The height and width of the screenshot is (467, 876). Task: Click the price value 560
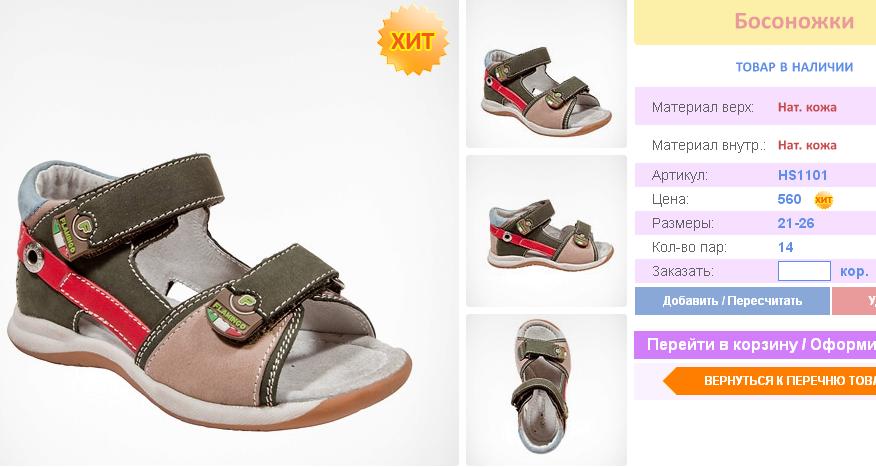[789, 199]
